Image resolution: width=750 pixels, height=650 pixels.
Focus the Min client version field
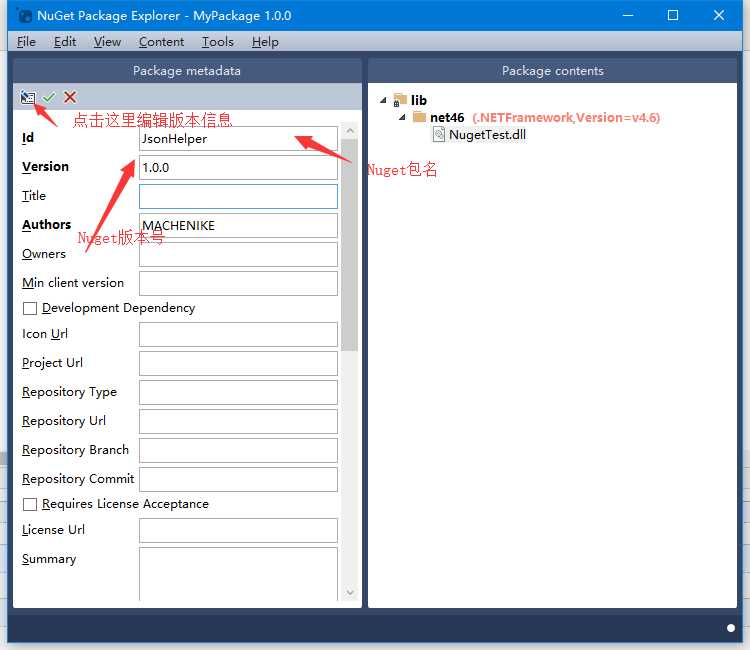(x=238, y=284)
